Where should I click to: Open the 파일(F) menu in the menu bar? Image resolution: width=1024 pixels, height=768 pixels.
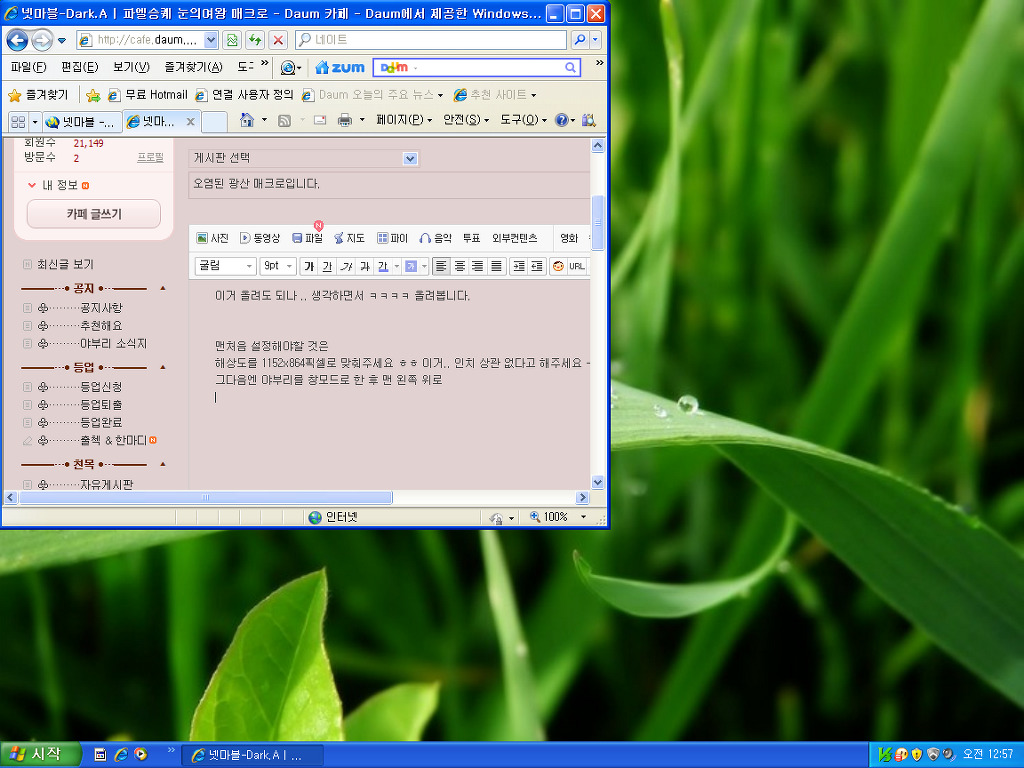click(x=28, y=67)
